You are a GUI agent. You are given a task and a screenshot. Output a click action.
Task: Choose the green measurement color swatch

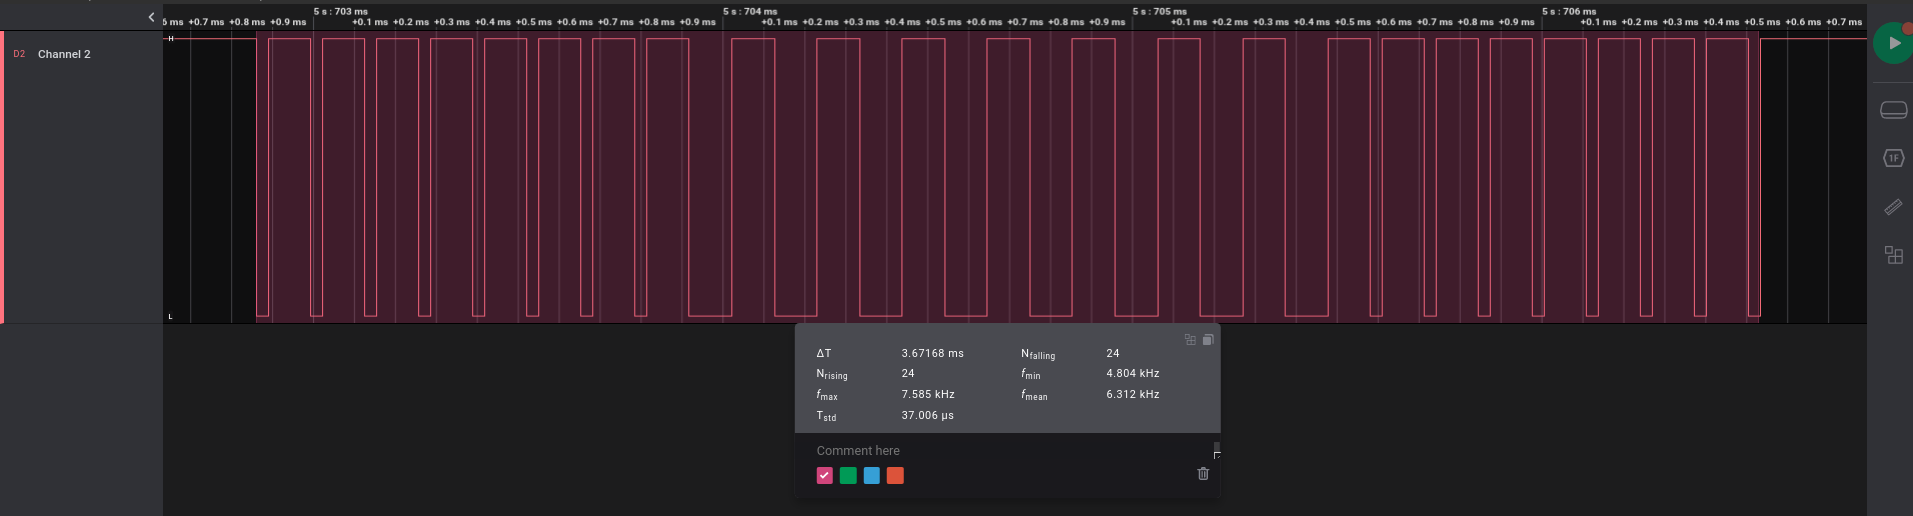848,475
